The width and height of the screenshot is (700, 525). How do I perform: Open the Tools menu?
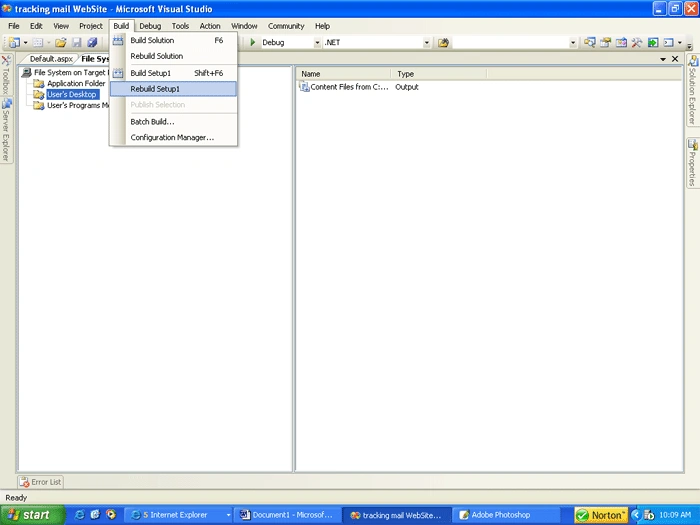tap(180, 26)
